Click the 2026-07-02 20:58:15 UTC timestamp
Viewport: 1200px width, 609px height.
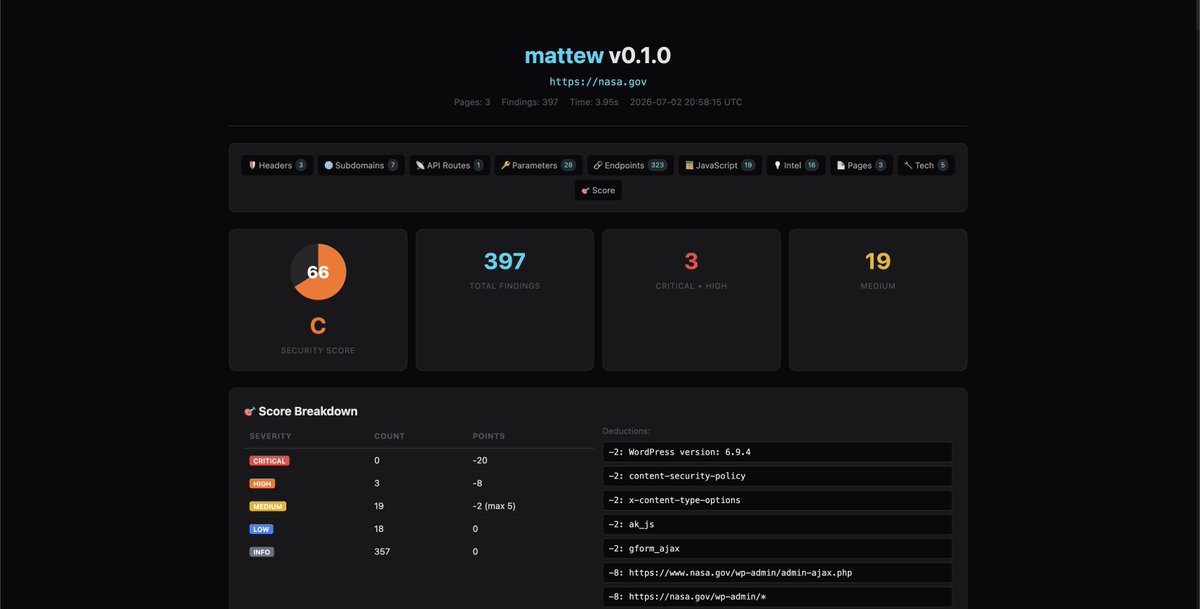[686, 102]
